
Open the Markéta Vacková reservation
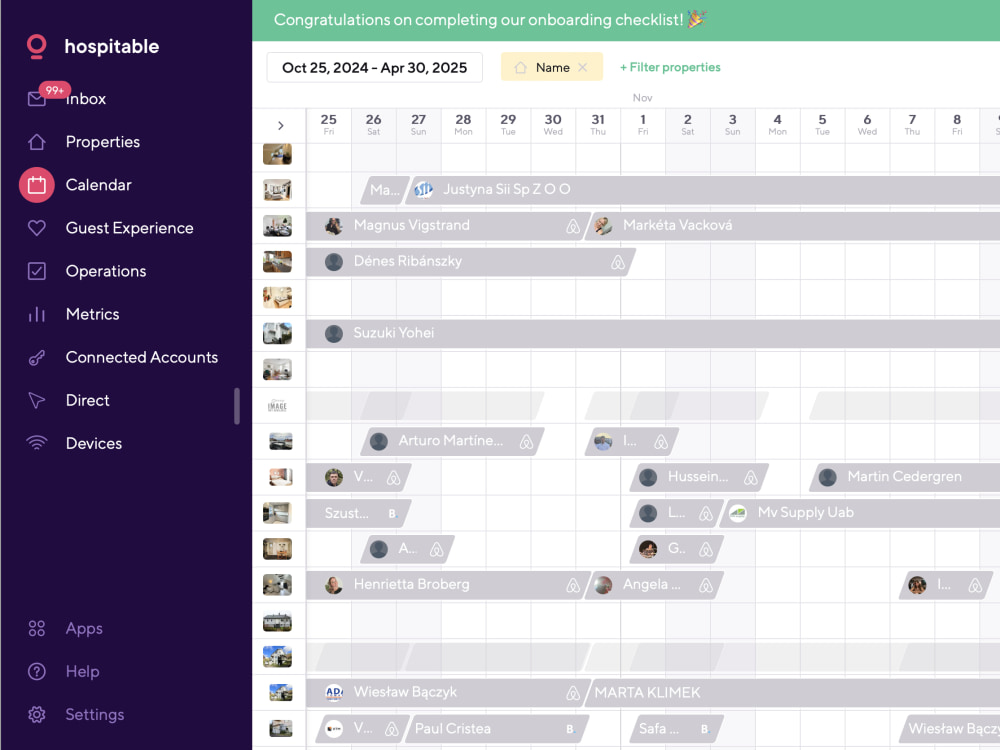791,225
